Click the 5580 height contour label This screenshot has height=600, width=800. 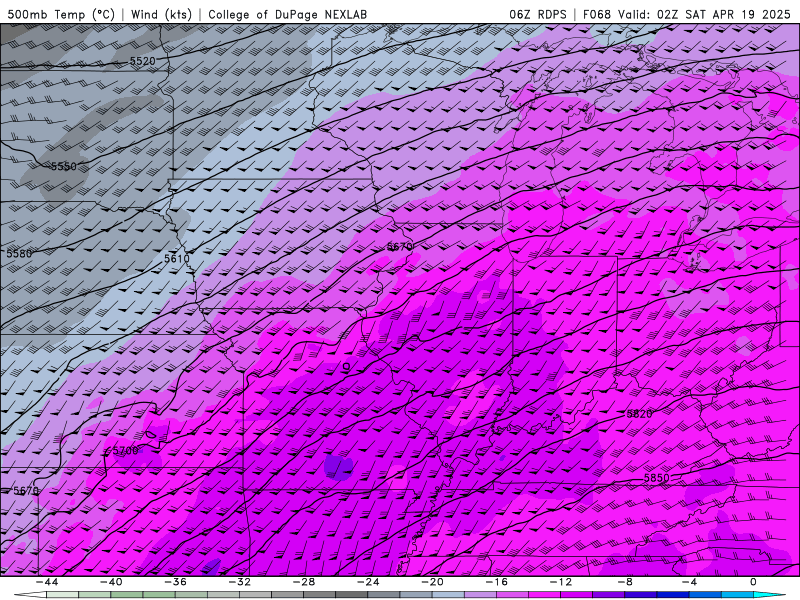pos(19,253)
